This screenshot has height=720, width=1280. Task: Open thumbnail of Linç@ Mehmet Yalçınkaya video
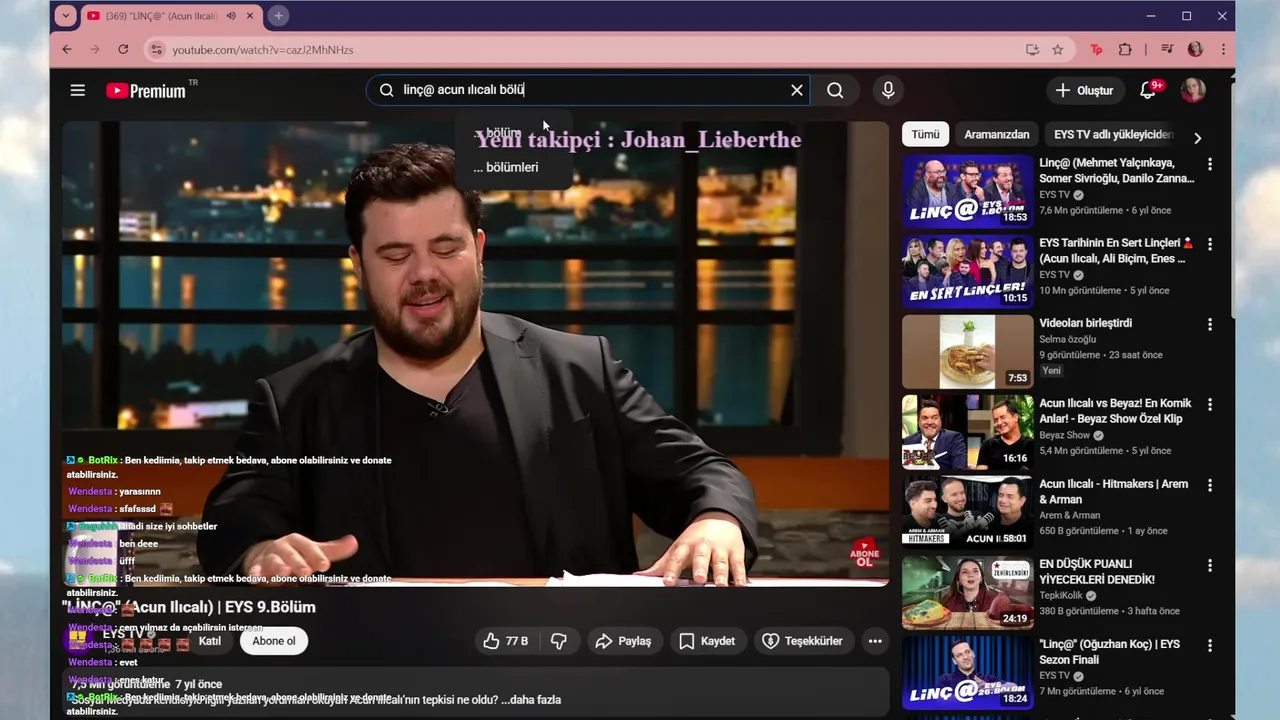[968, 191]
